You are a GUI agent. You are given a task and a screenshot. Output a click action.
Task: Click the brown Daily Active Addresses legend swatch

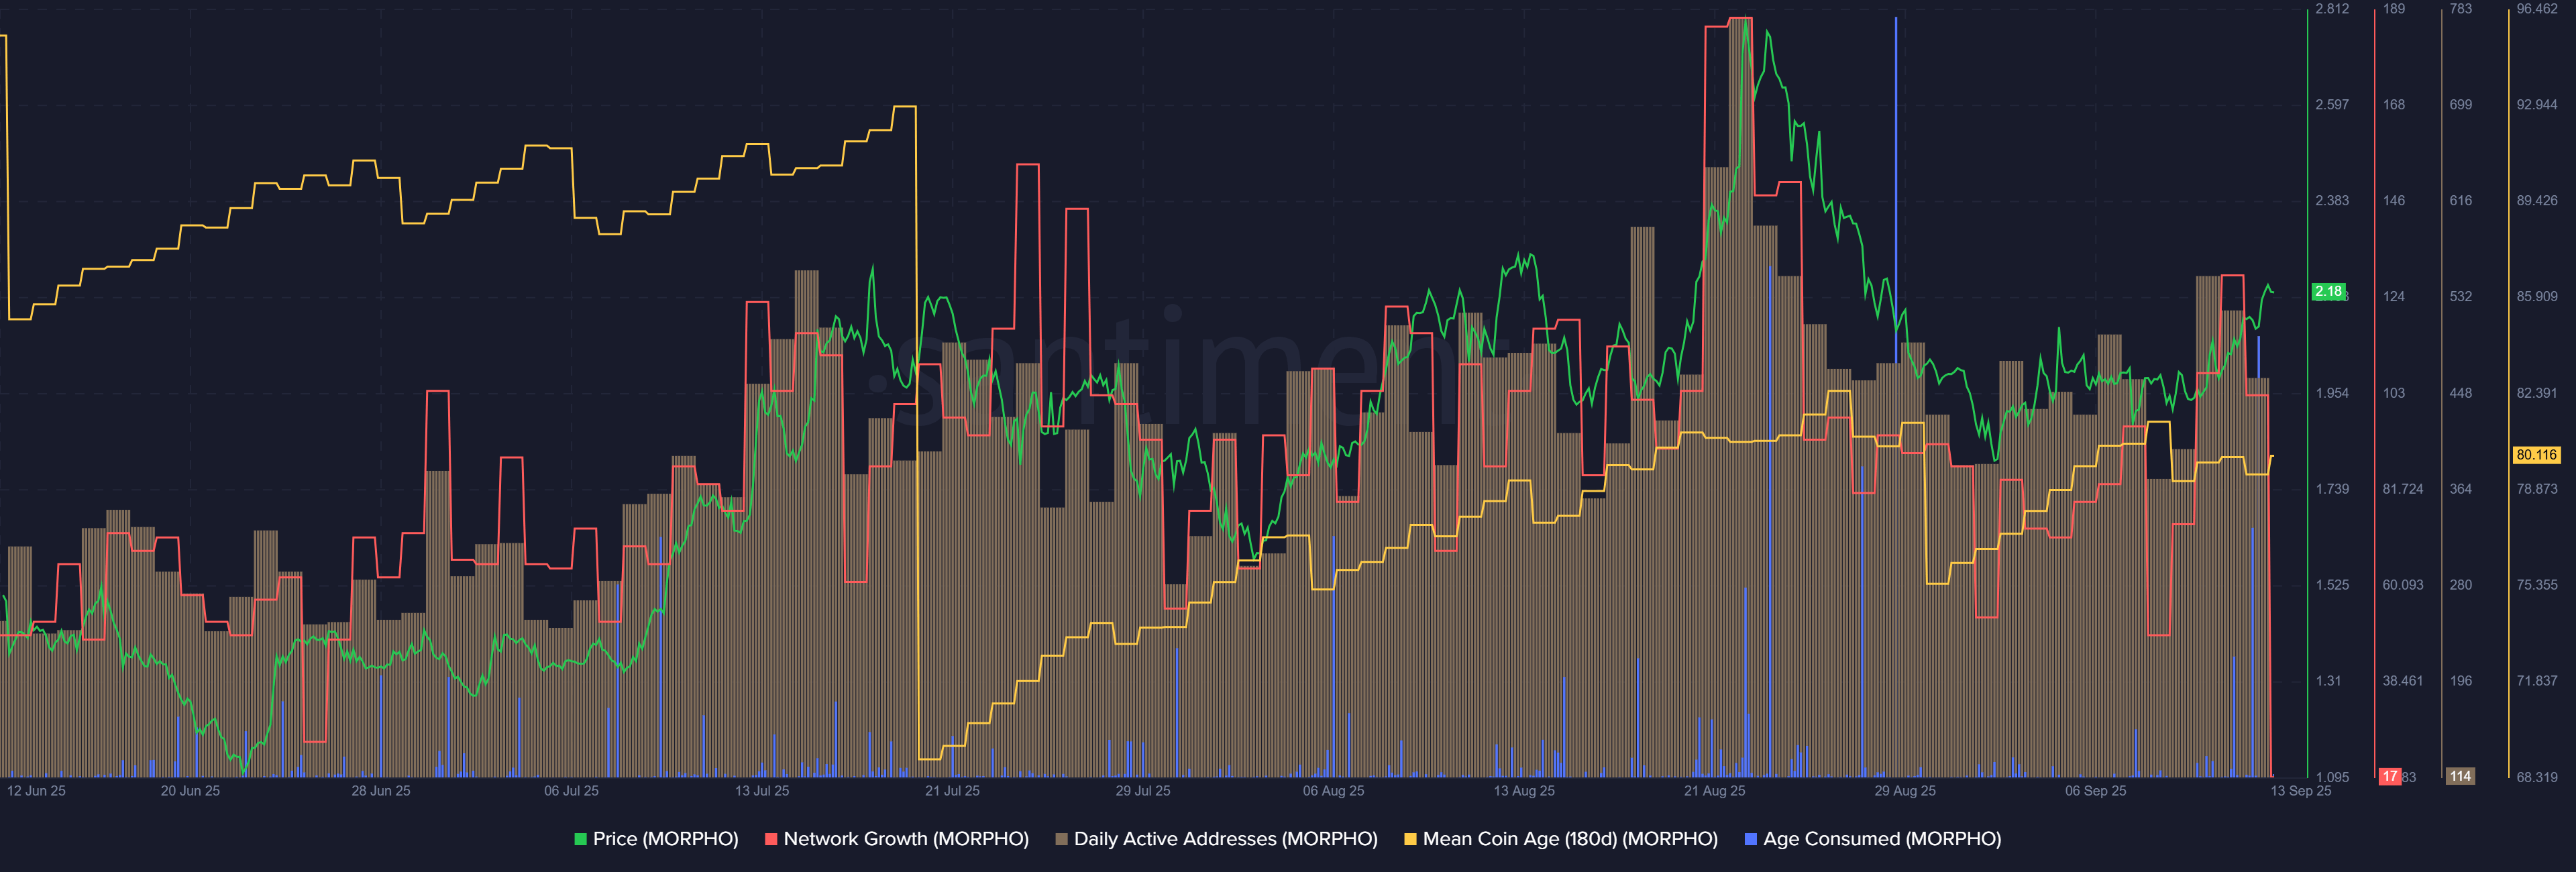pos(1061,839)
